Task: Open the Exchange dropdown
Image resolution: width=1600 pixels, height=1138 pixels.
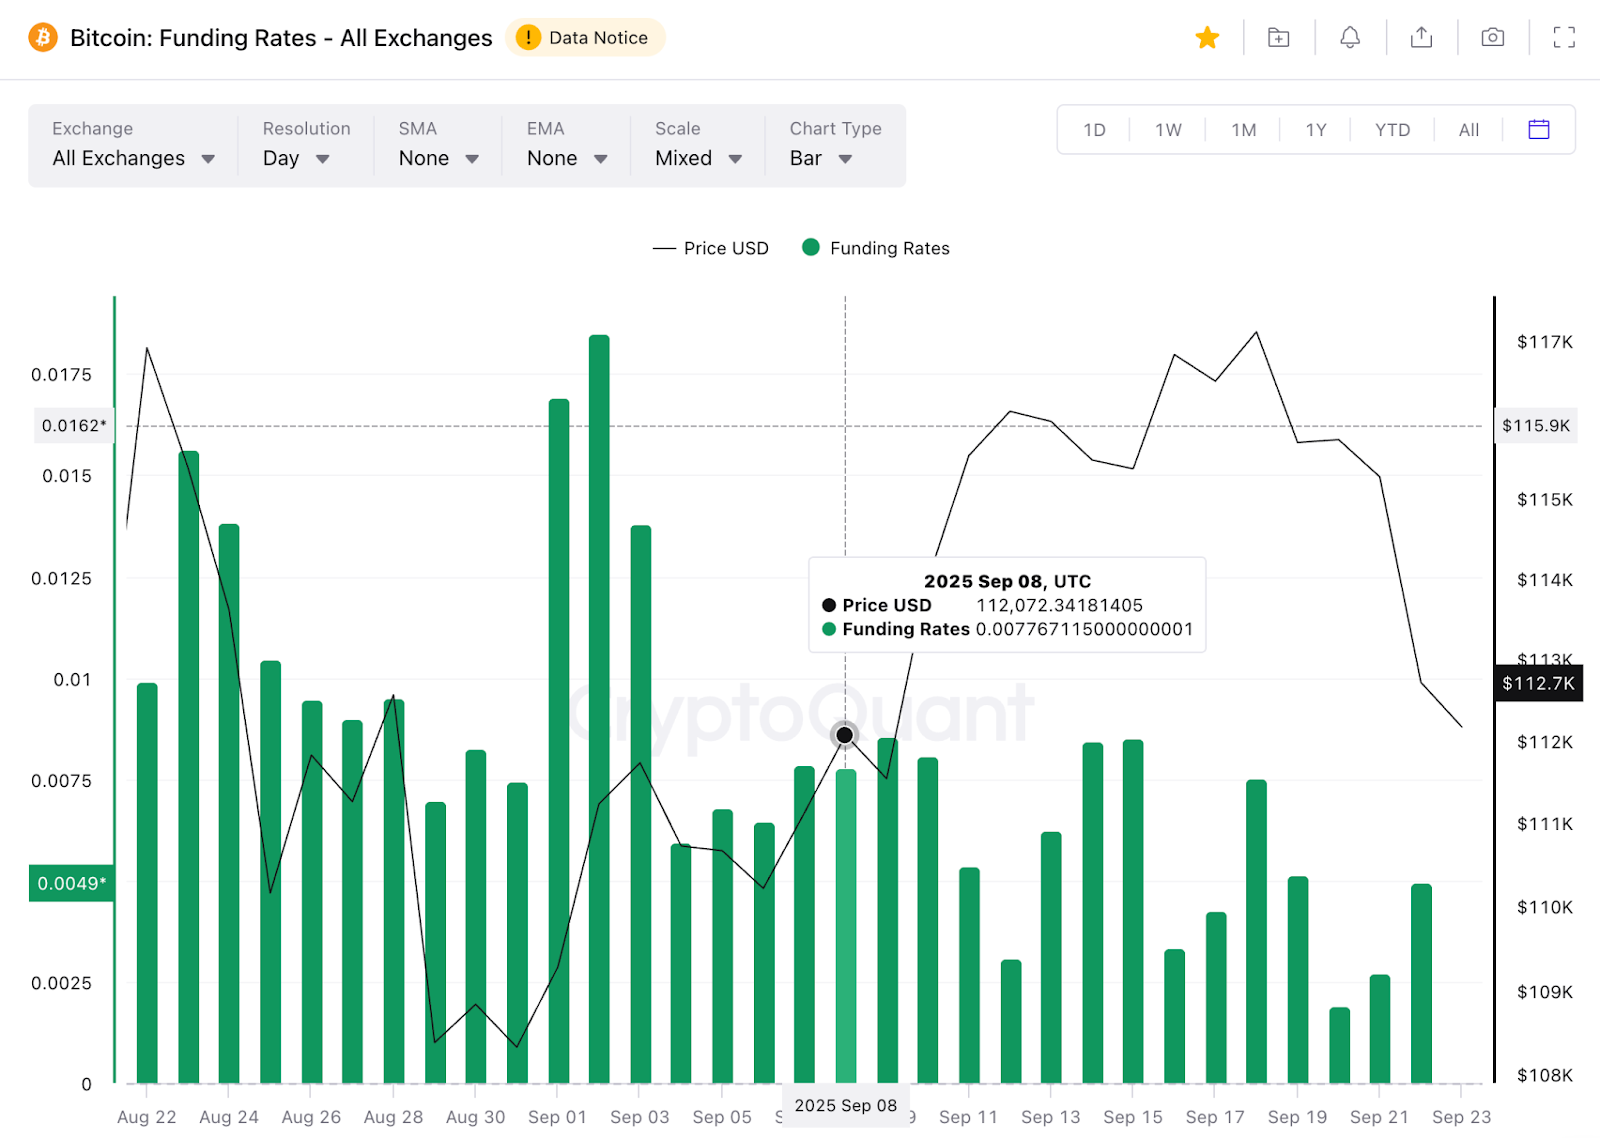Action: 133,145
